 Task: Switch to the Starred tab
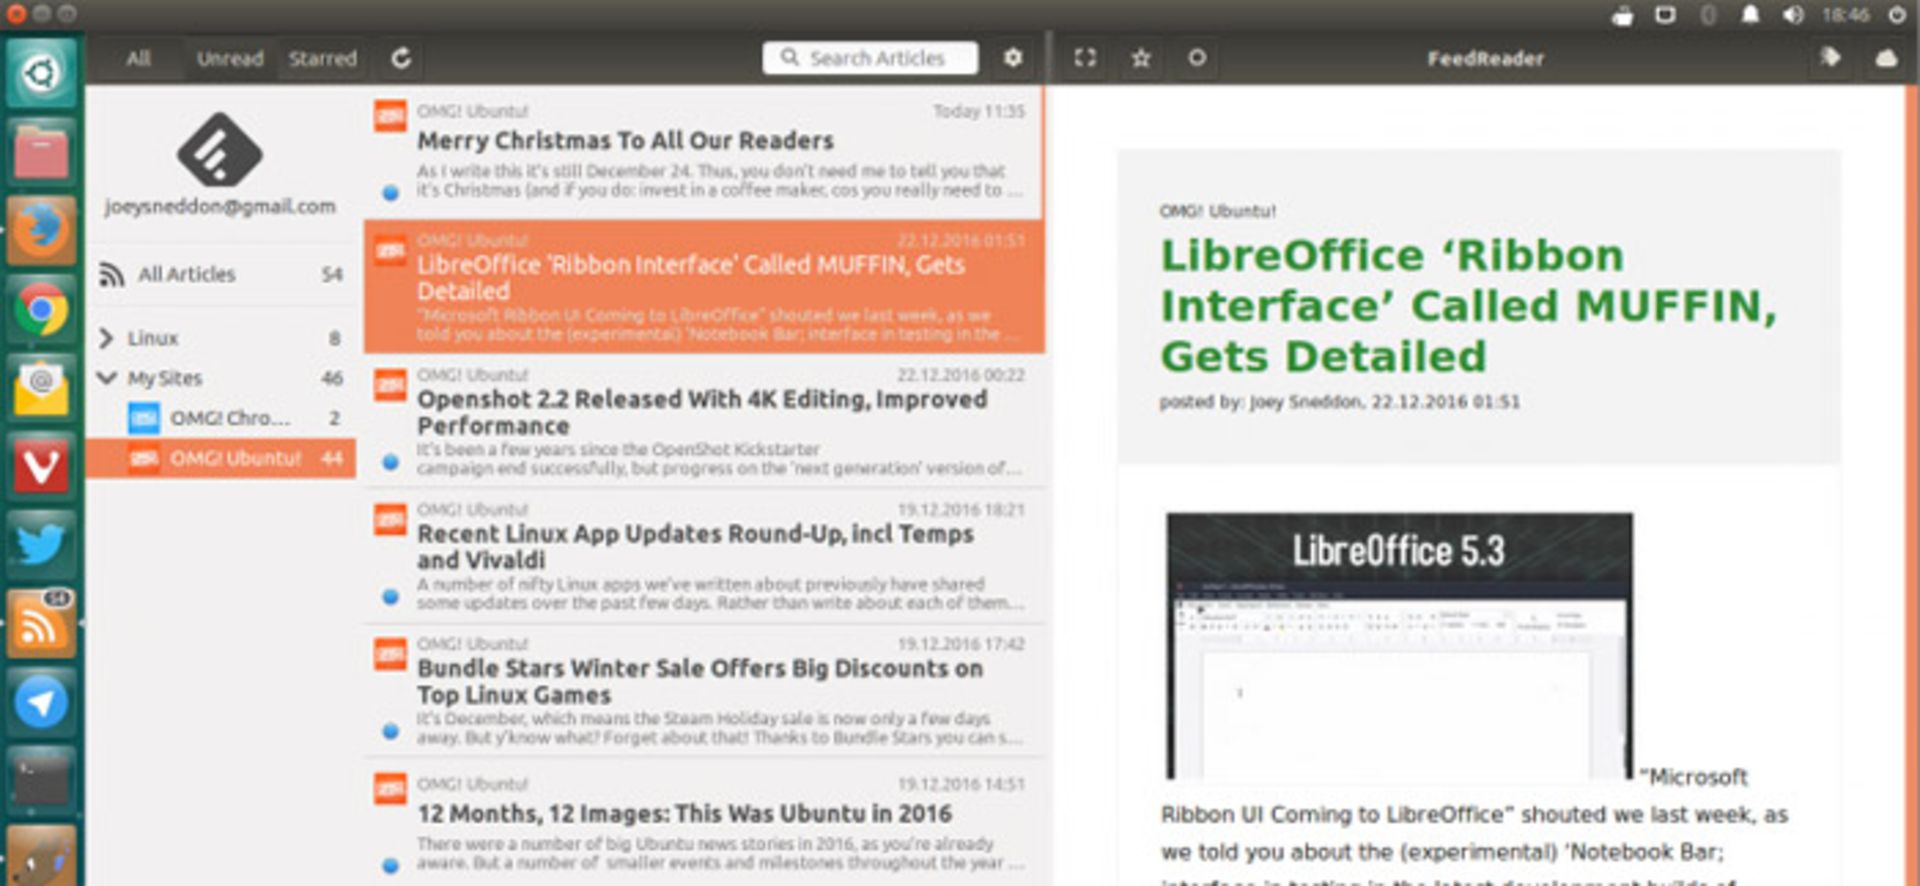click(322, 58)
